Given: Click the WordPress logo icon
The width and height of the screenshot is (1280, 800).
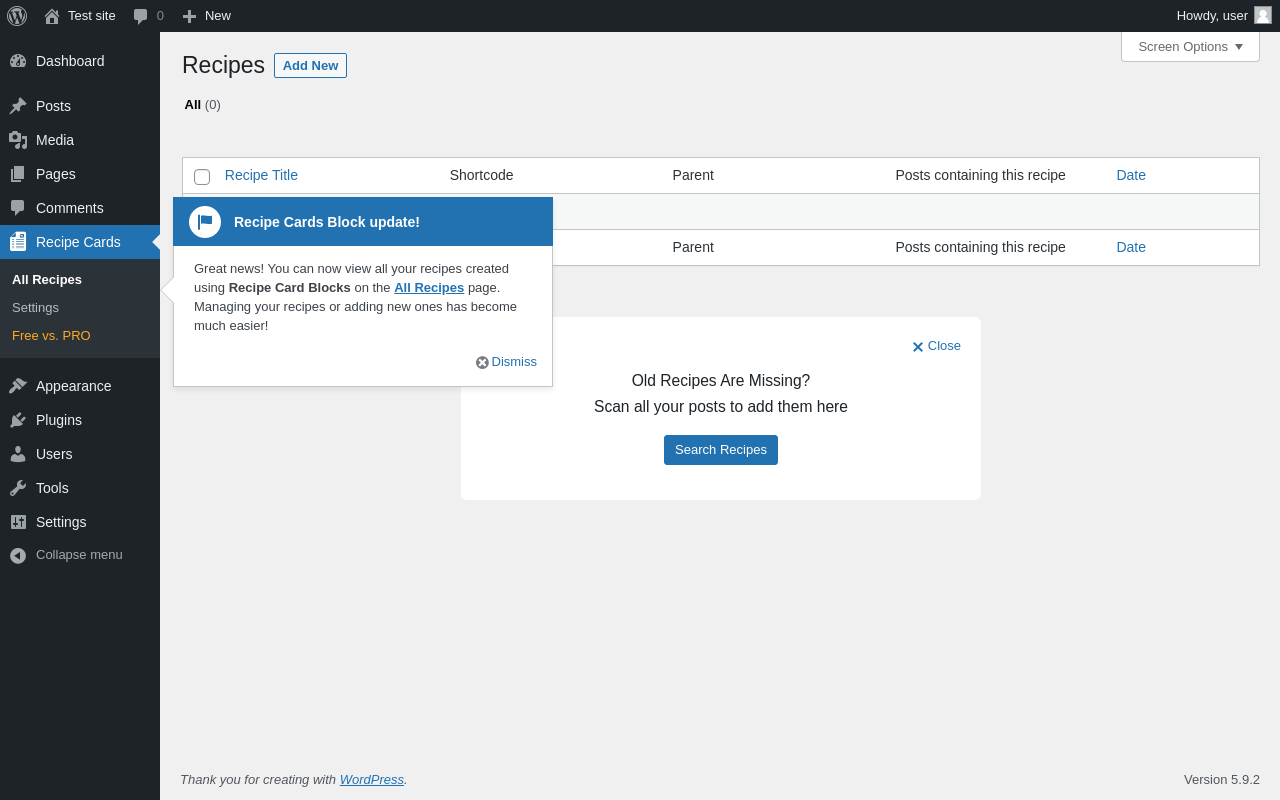Looking at the screenshot, I should coord(17,16).
